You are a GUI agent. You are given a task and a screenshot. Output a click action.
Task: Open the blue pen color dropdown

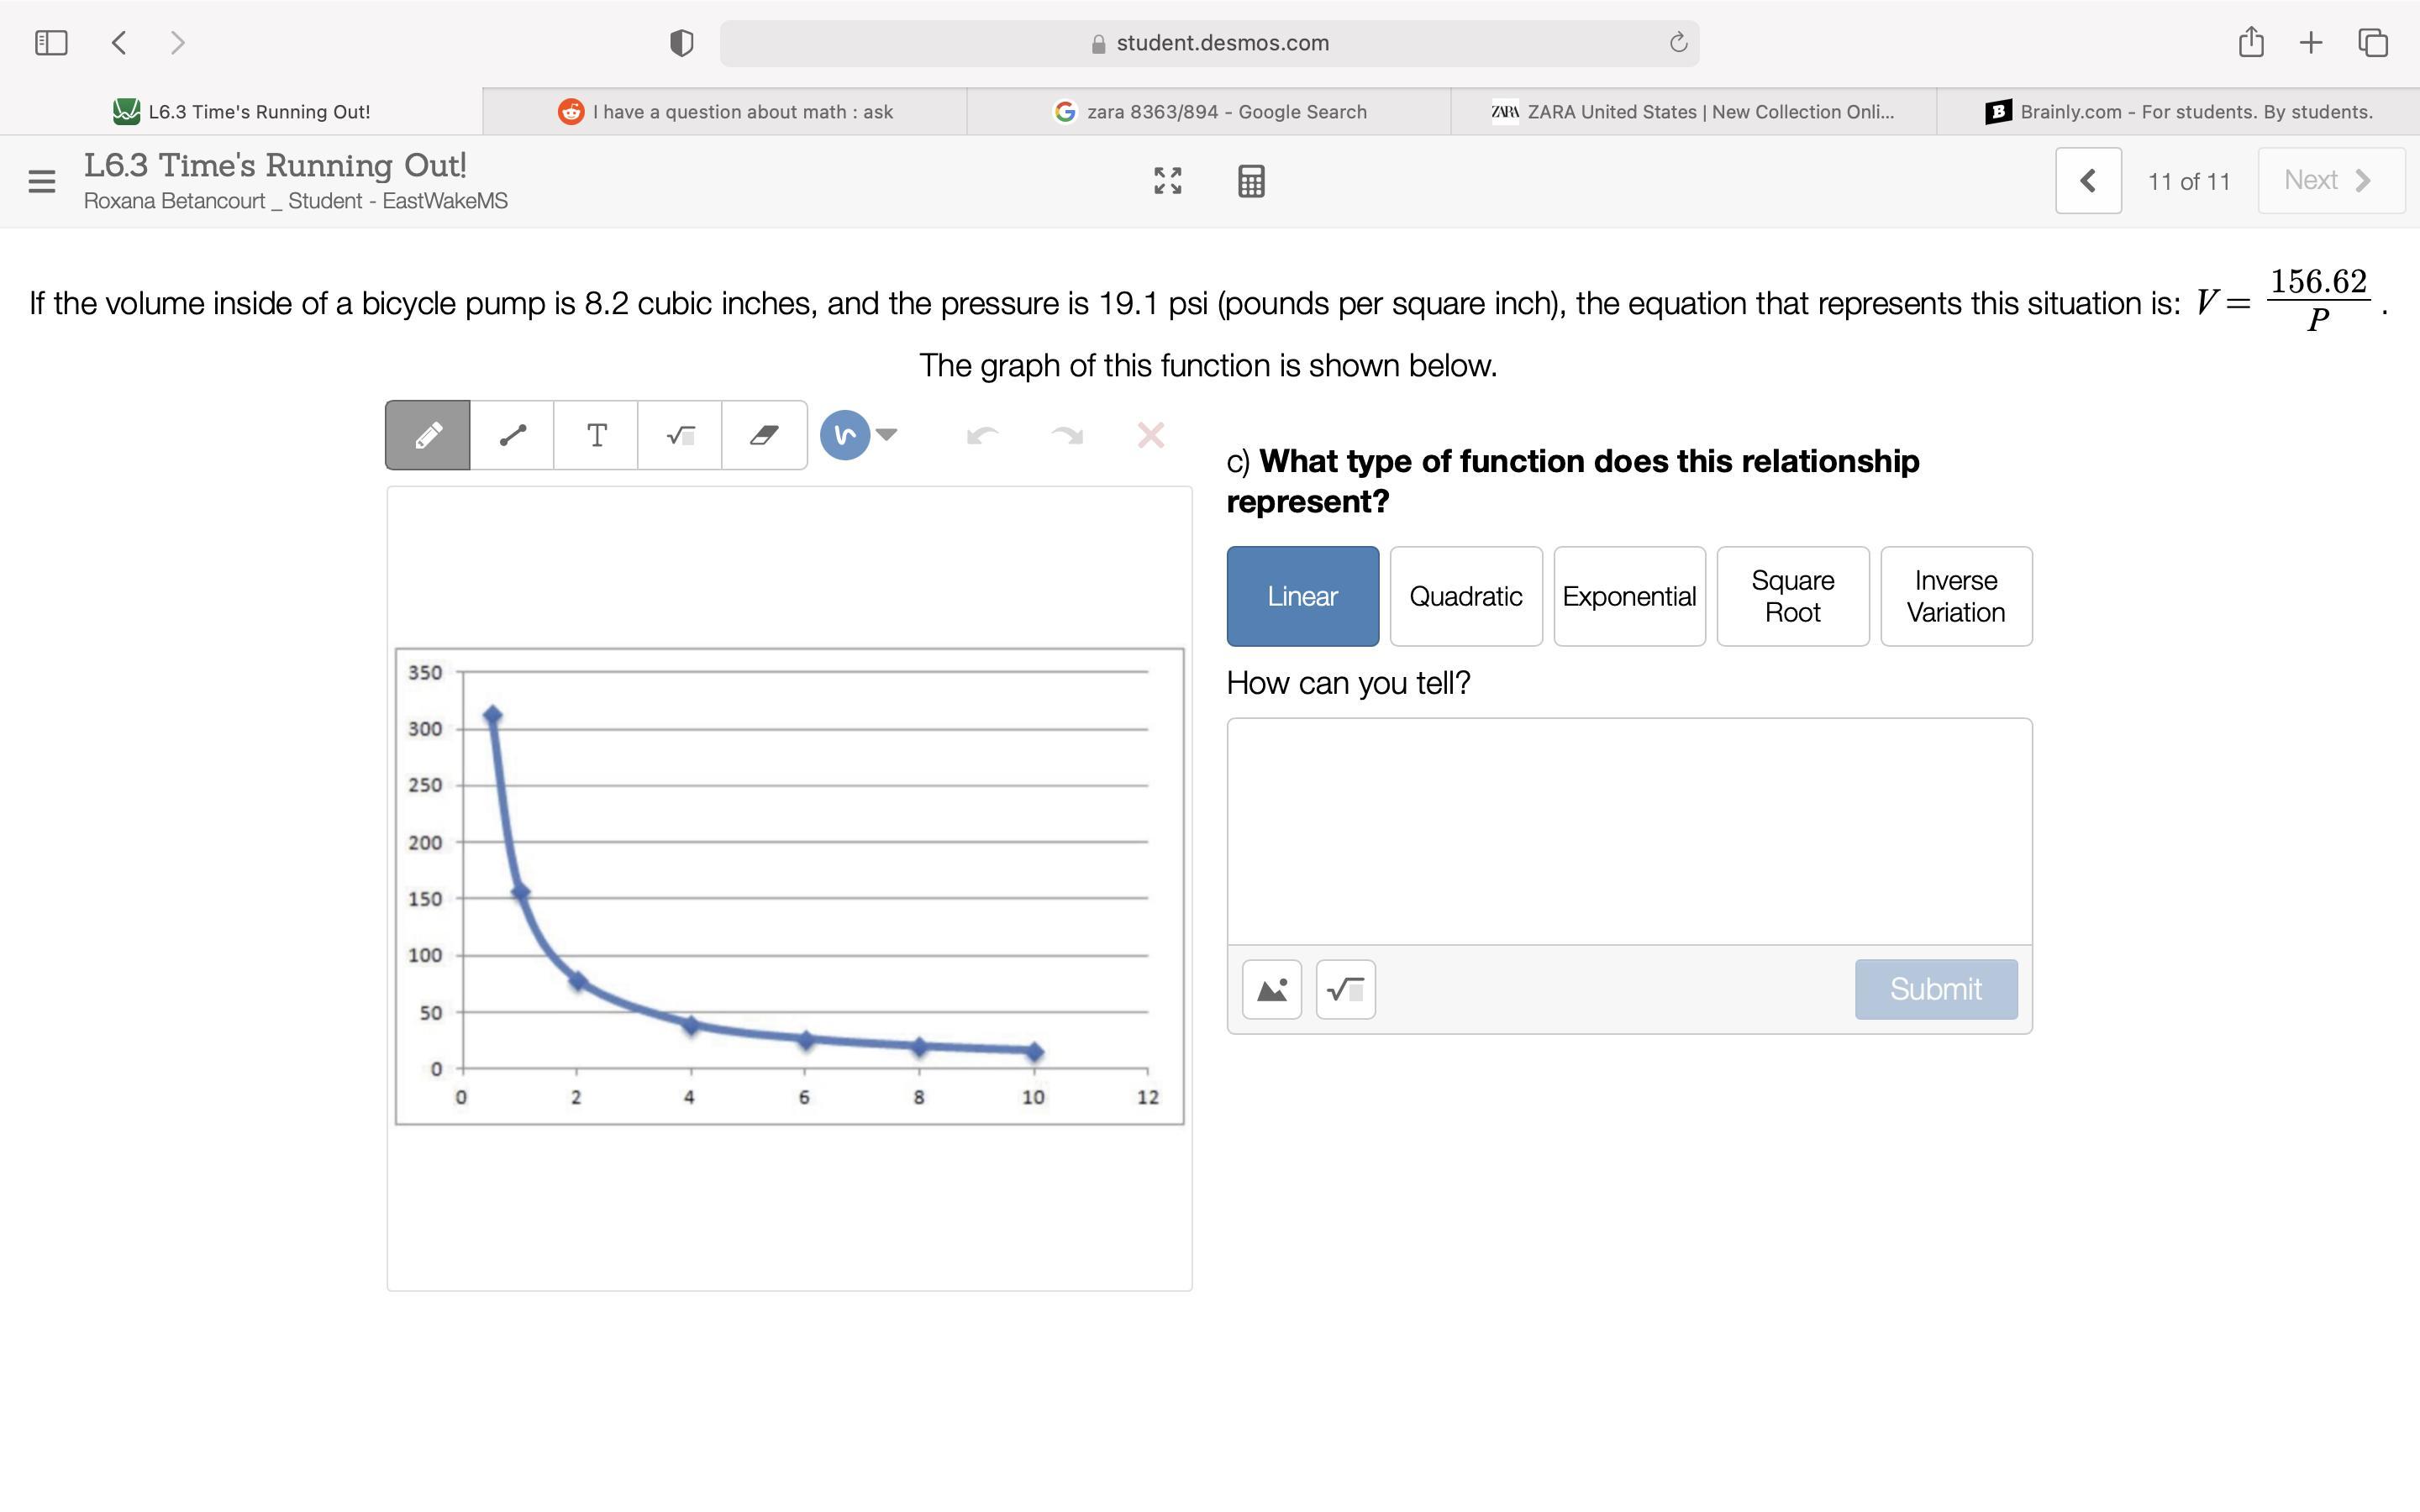point(886,434)
